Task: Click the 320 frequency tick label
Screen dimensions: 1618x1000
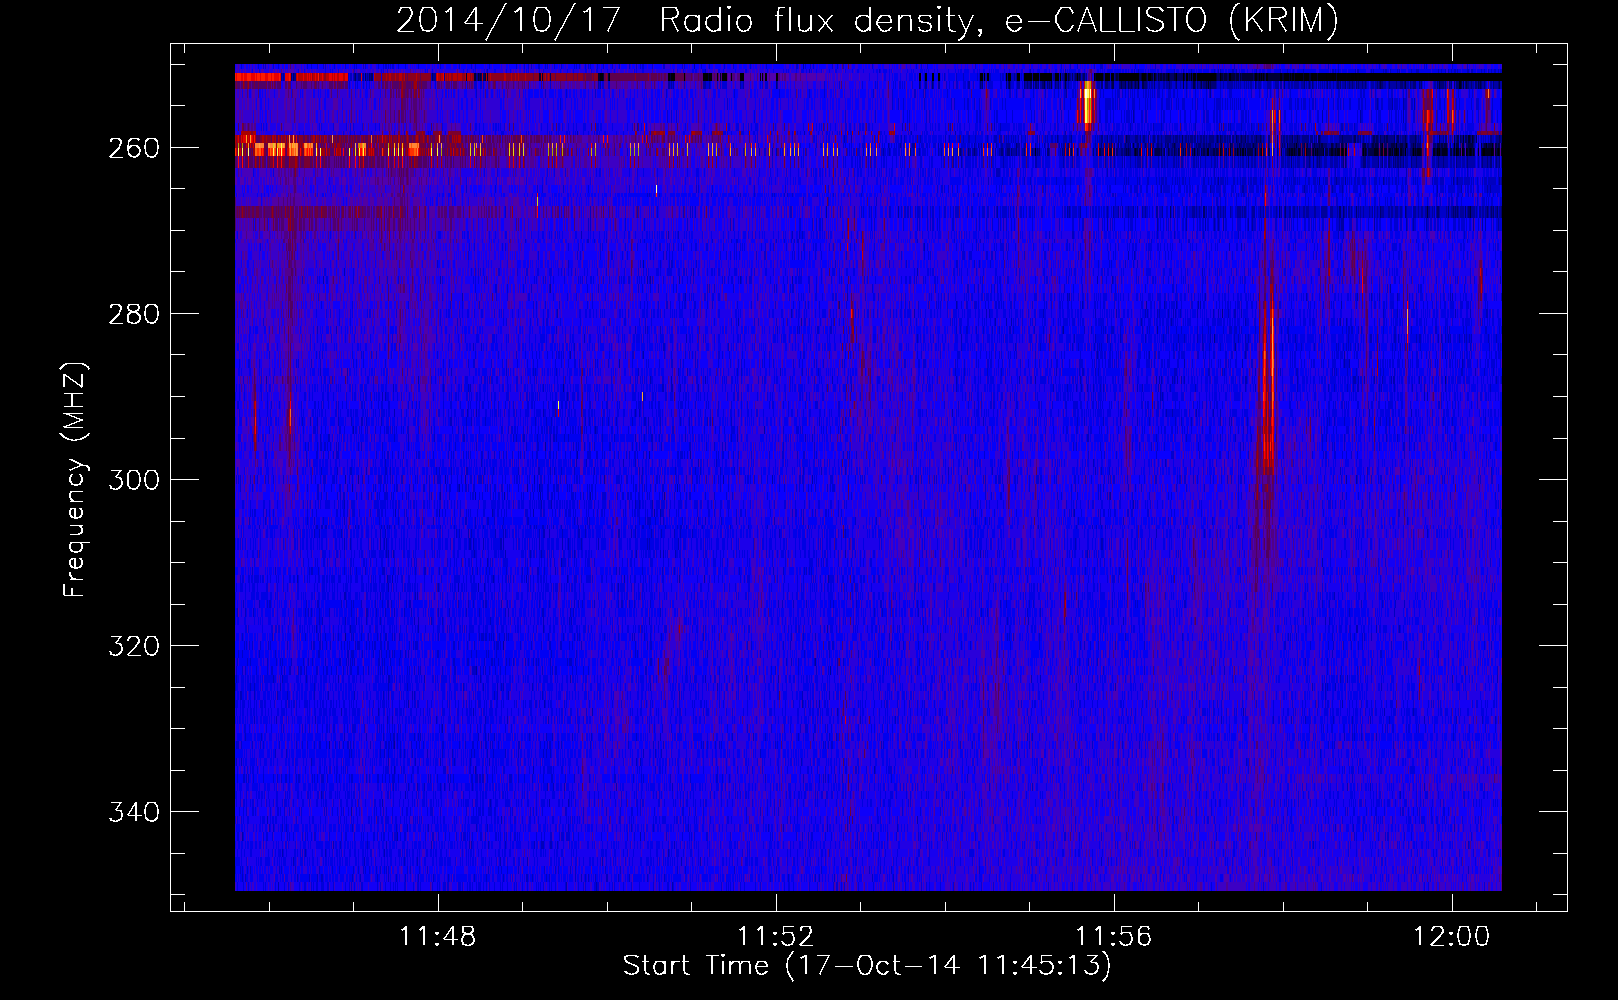Action: pyautogui.click(x=133, y=646)
